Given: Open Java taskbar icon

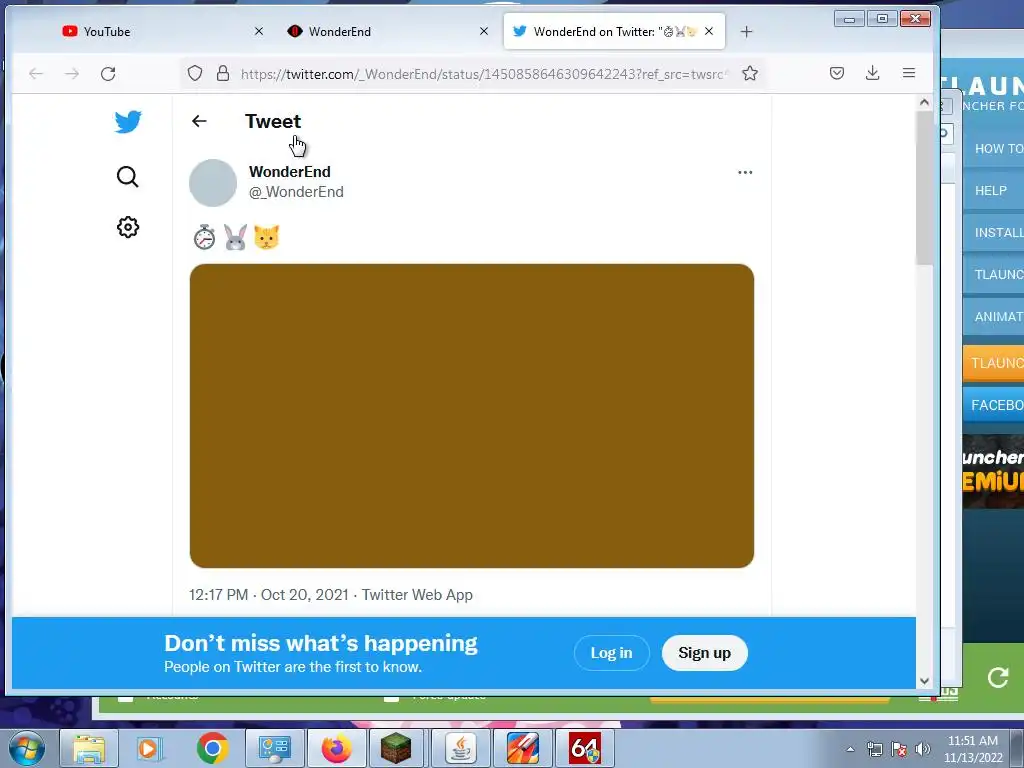Looking at the screenshot, I should click(x=460, y=748).
